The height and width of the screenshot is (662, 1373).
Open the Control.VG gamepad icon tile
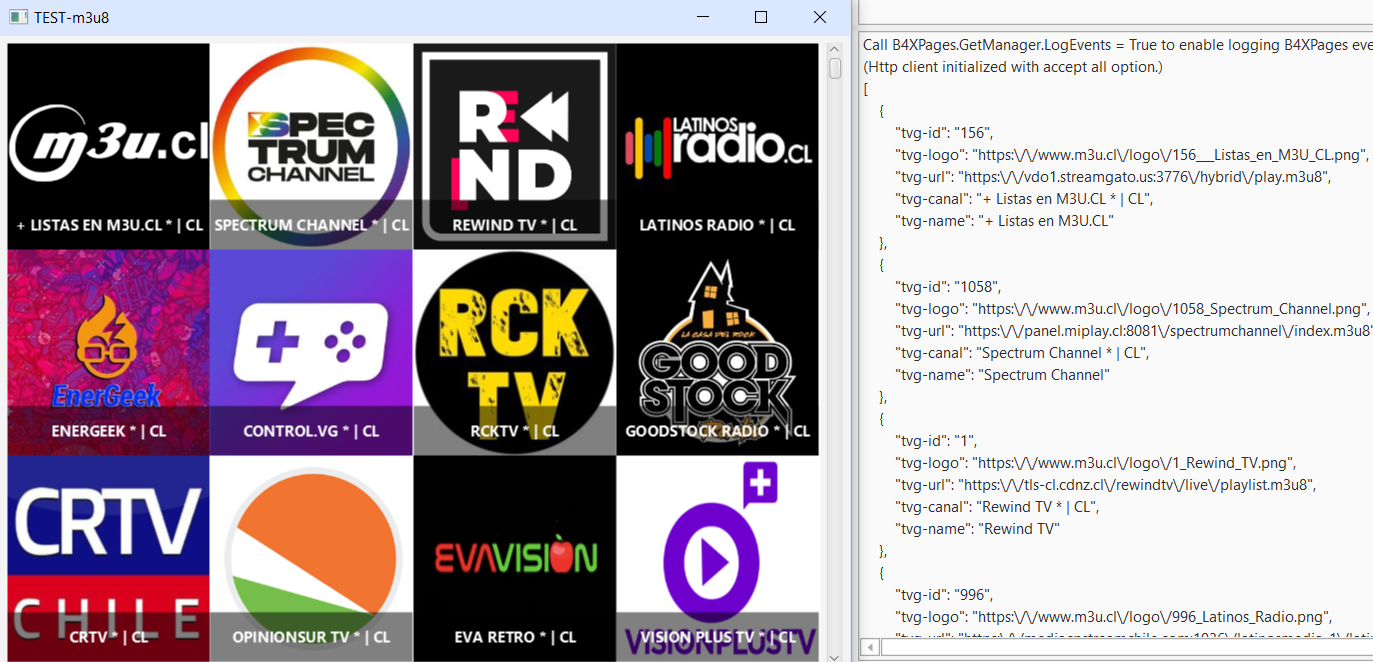point(311,352)
